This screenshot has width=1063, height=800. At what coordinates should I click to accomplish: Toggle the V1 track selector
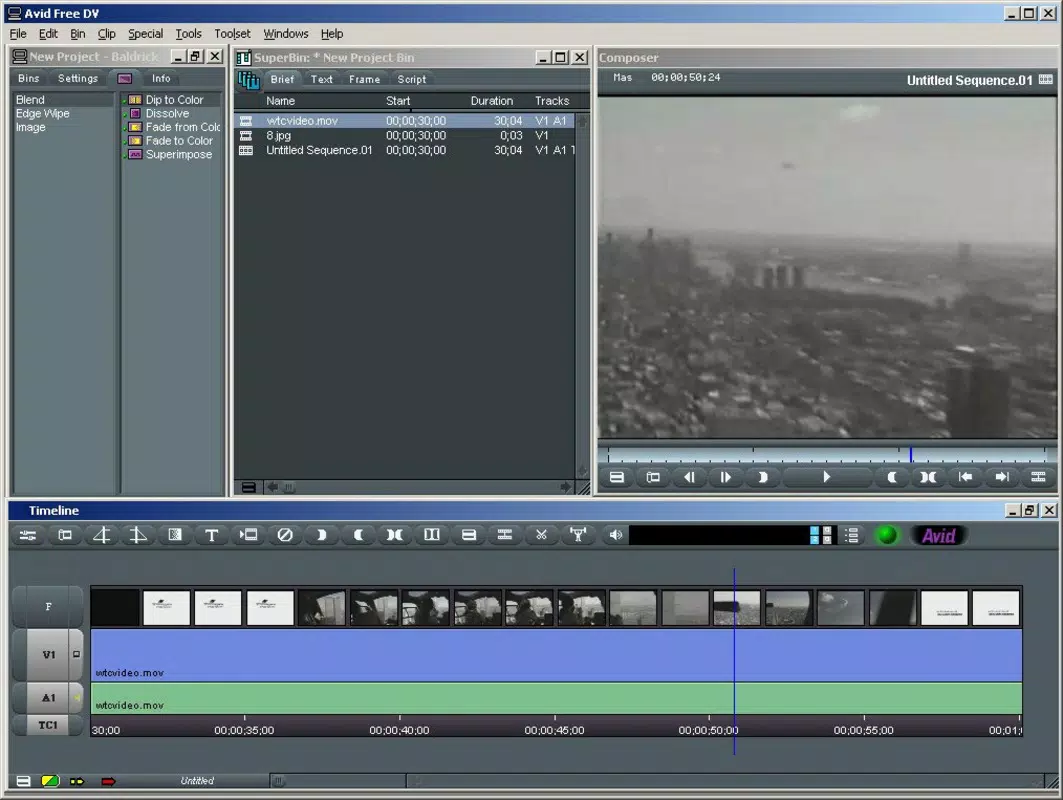click(x=48, y=655)
